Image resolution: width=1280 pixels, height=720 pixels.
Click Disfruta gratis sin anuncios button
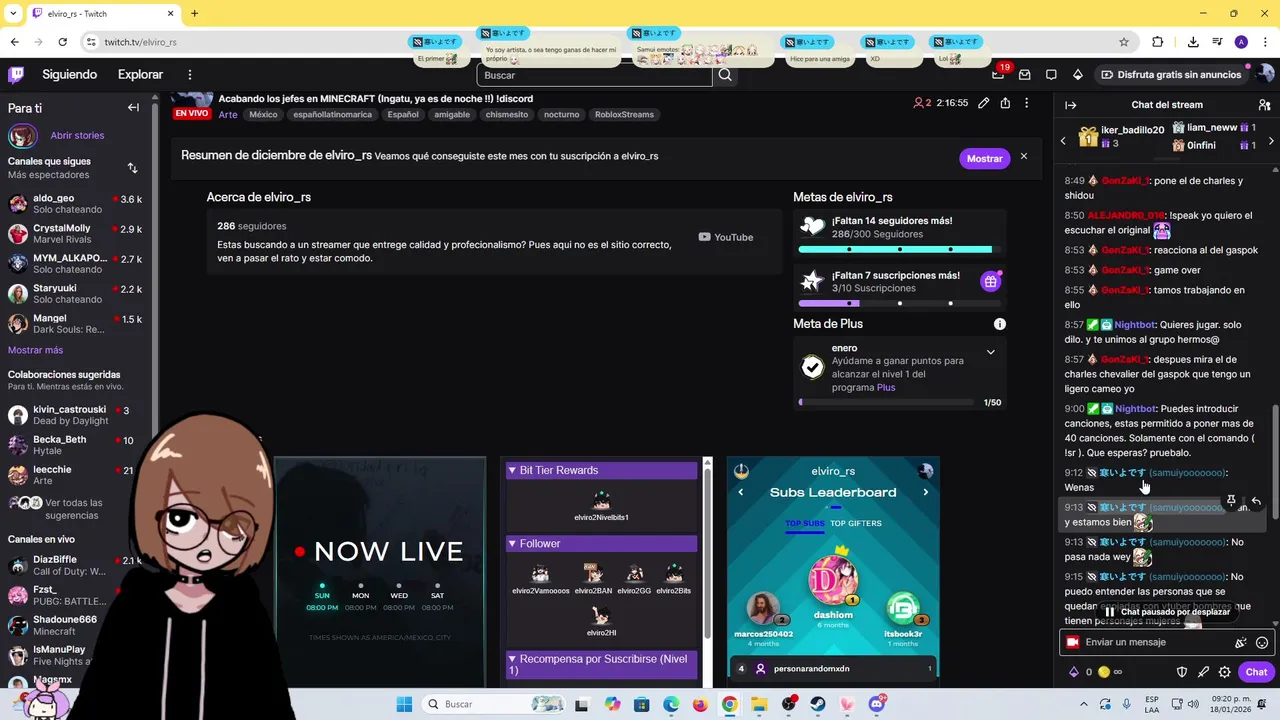[x=1171, y=75]
